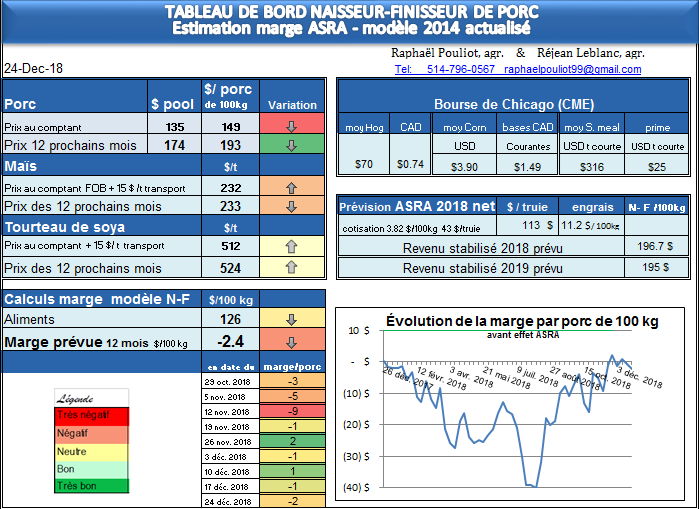Click the Neutre yellow legend swatch
Image resolution: width=699 pixels, height=509 pixels.
[77, 450]
